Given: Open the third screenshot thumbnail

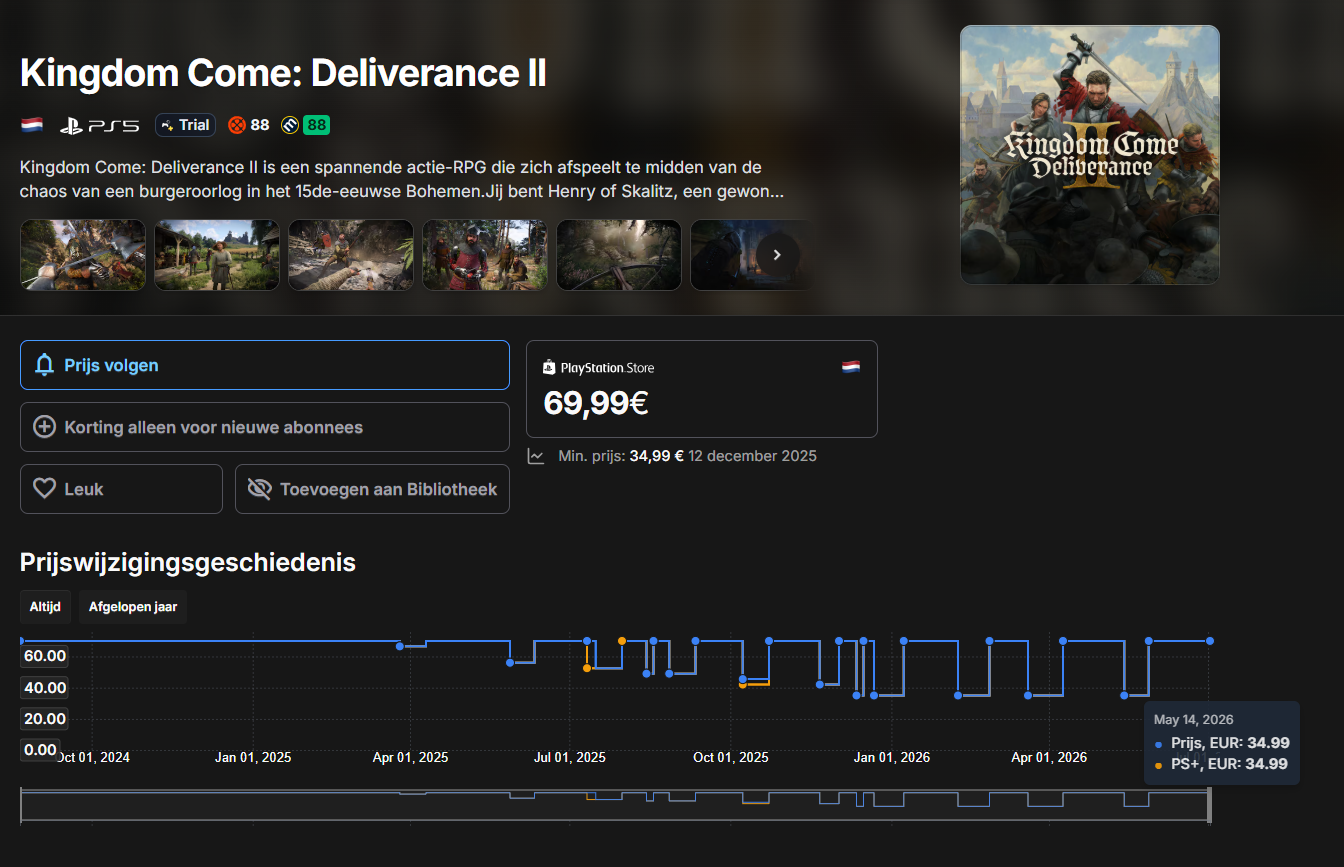Looking at the screenshot, I should [351, 255].
